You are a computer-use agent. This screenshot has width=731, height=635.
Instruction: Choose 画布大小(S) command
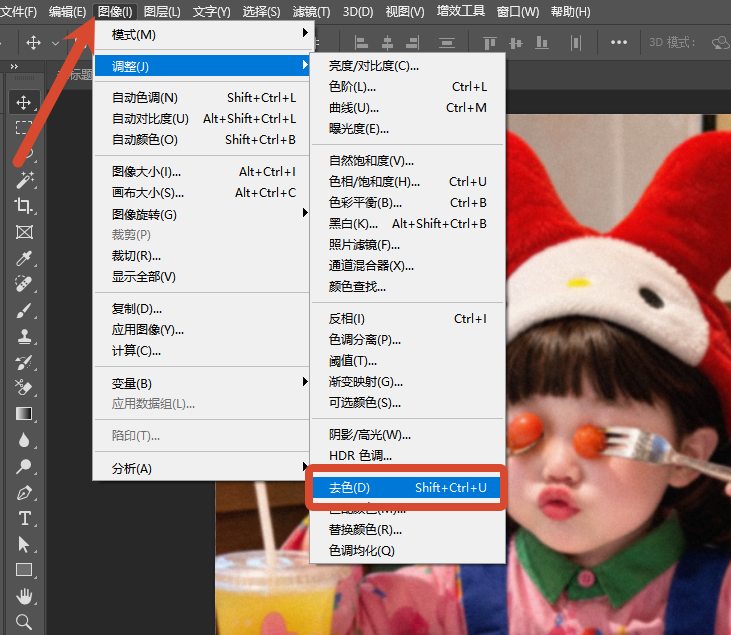(201, 193)
